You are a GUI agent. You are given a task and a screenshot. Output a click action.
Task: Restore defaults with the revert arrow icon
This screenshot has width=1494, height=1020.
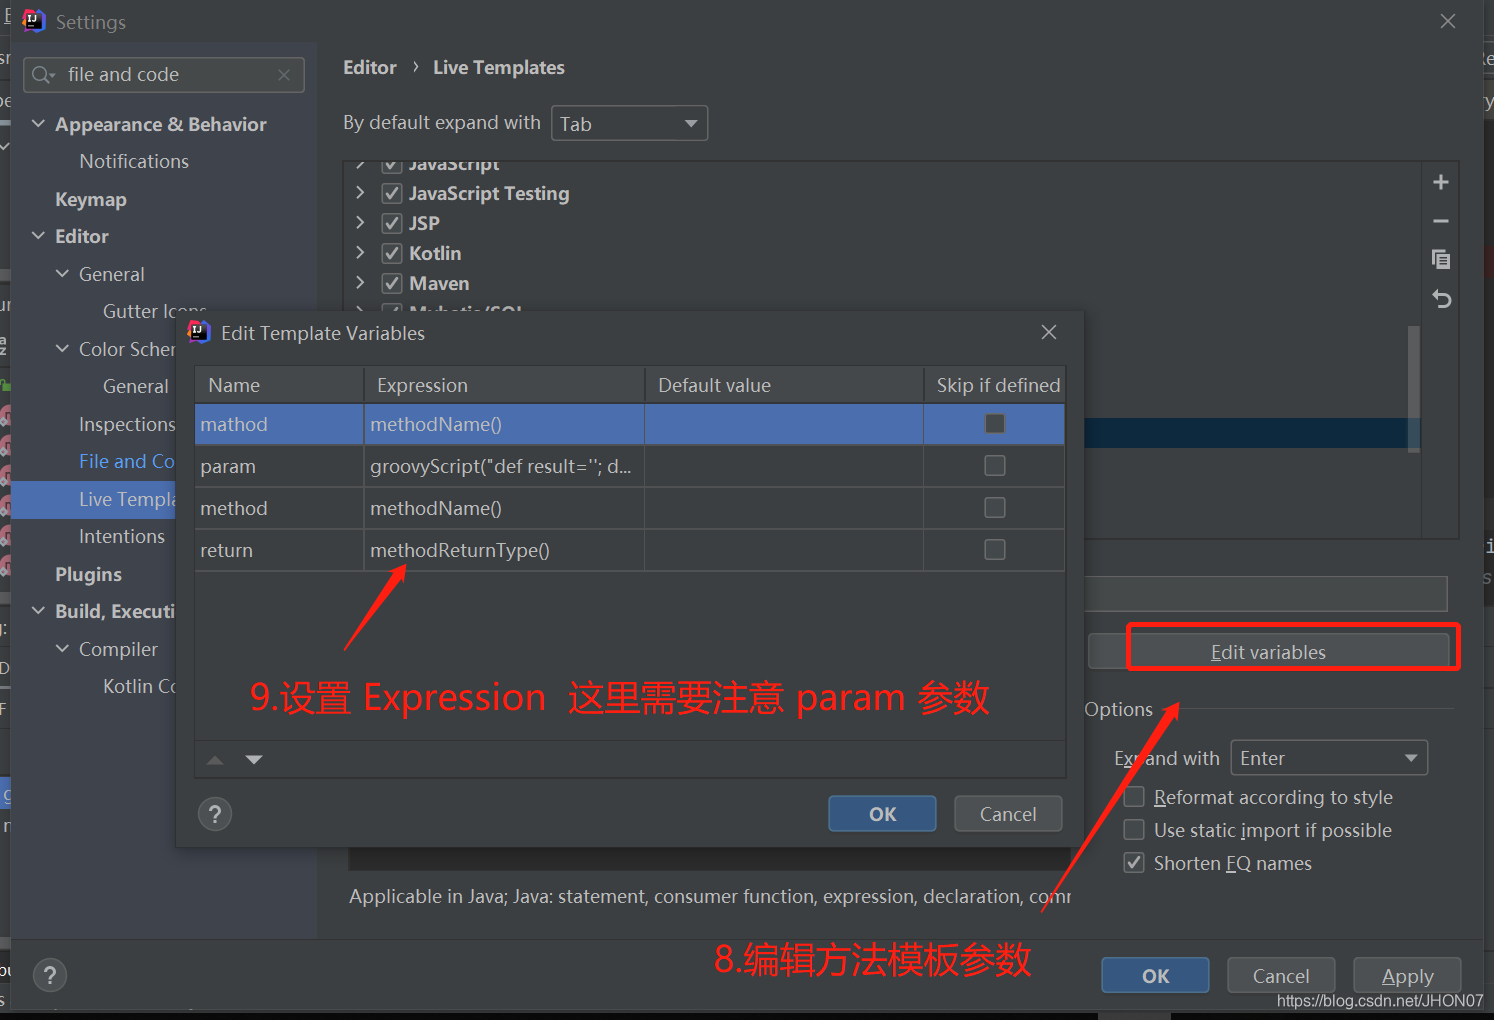coord(1440,298)
